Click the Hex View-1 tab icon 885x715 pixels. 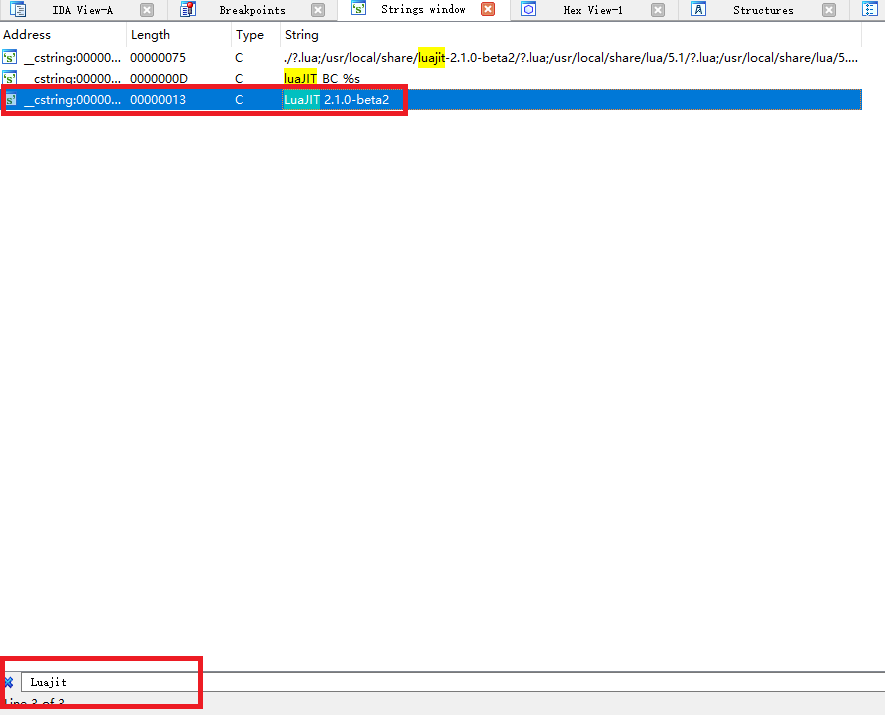click(x=528, y=10)
